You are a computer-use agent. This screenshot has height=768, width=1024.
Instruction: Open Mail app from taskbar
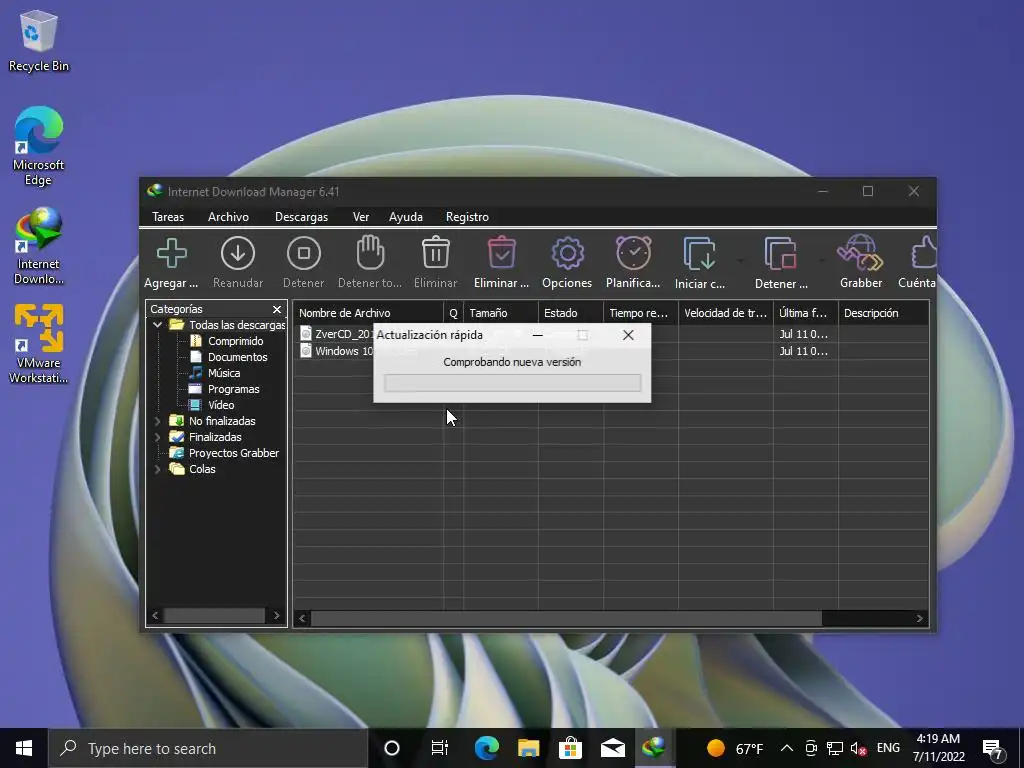tap(613, 748)
